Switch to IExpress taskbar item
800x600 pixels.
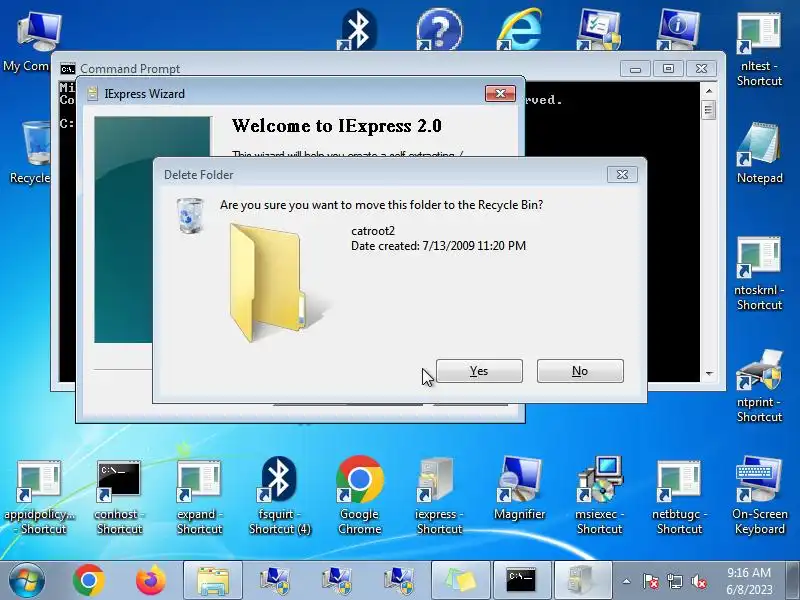coord(583,581)
